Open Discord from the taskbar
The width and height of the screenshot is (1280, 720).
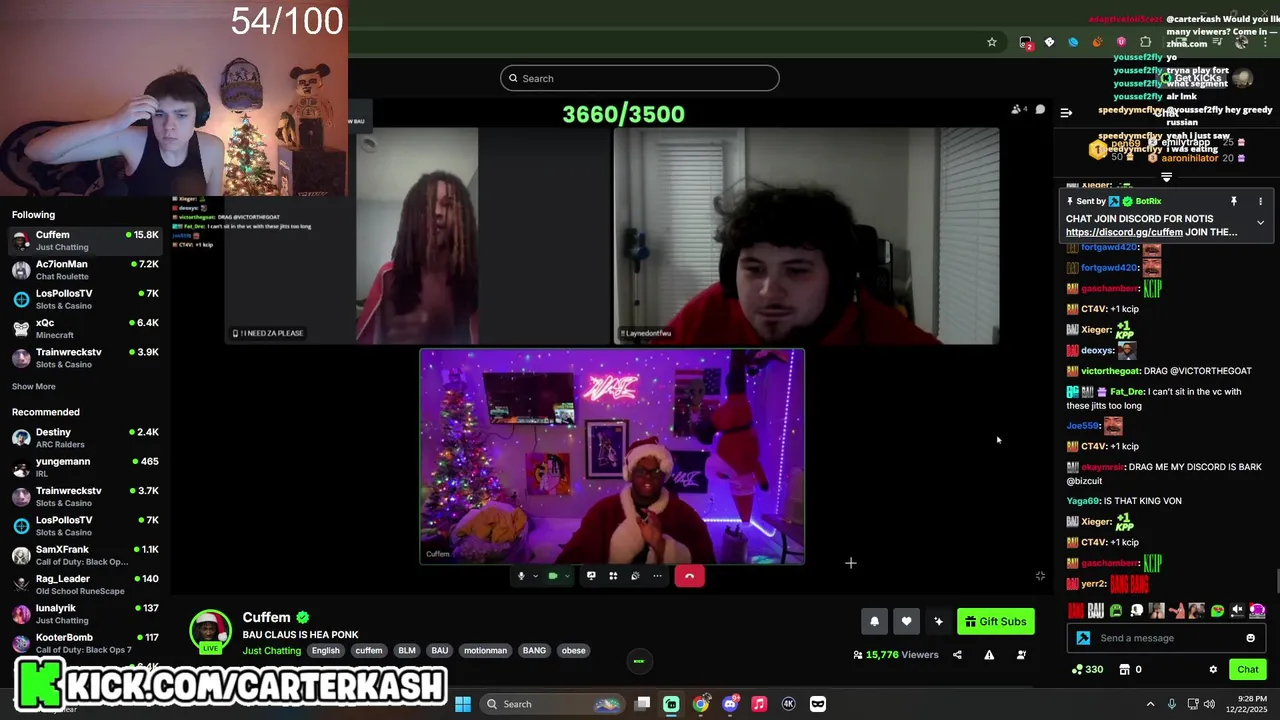coord(730,704)
